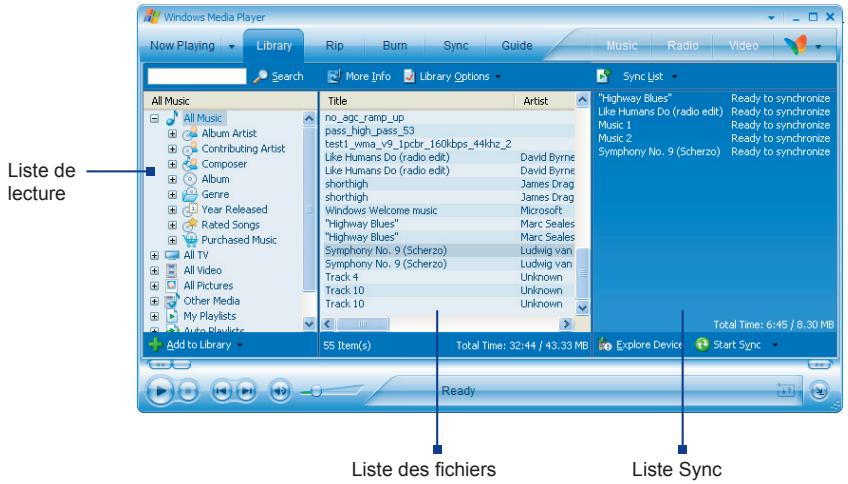This screenshot has height=484, width=848.
Task: Click the Album Artist icon
Action: click(190, 134)
